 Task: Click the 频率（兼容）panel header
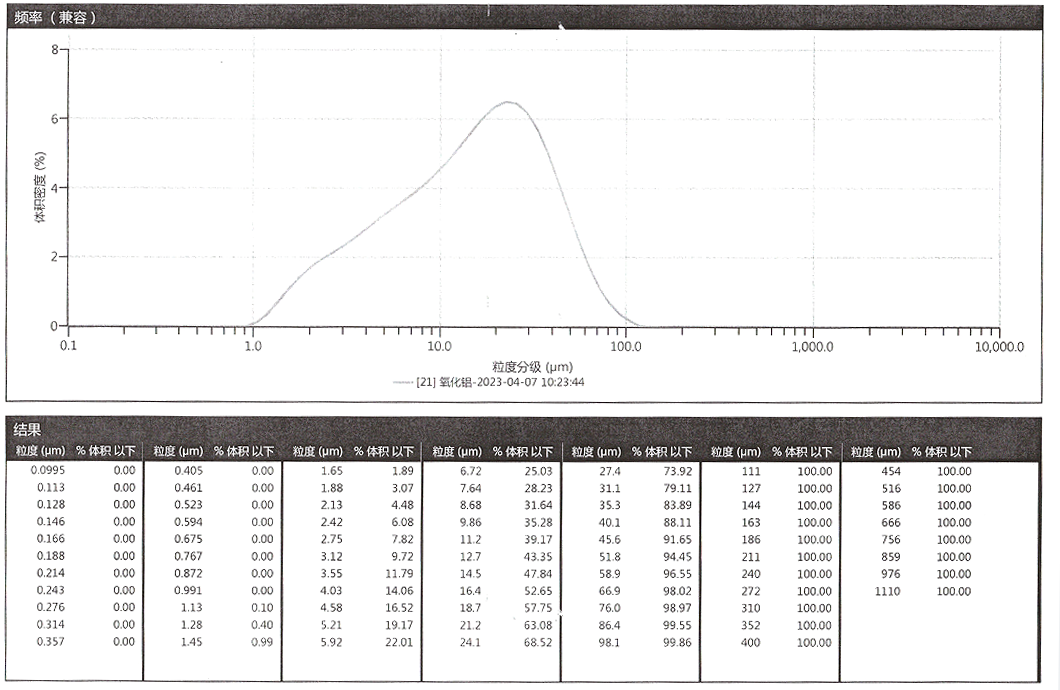pos(56,17)
